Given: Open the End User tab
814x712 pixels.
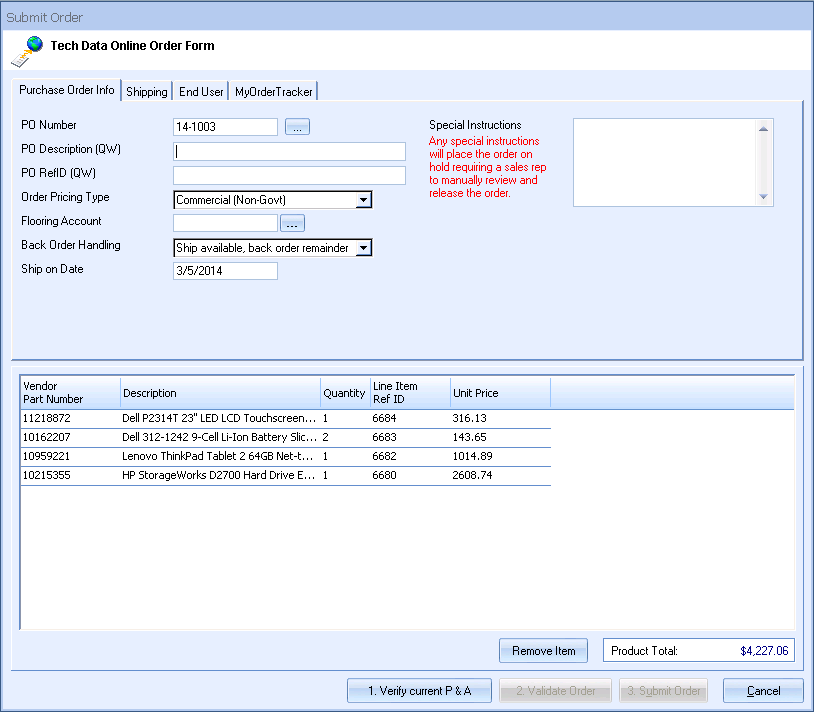Looking at the screenshot, I should point(201,92).
